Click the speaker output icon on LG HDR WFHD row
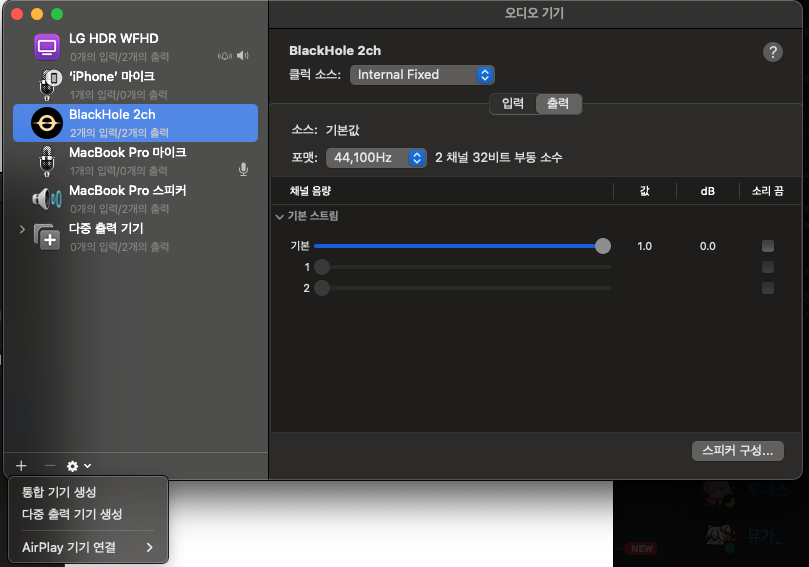Image resolution: width=809 pixels, height=567 pixels. click(243, 56)
